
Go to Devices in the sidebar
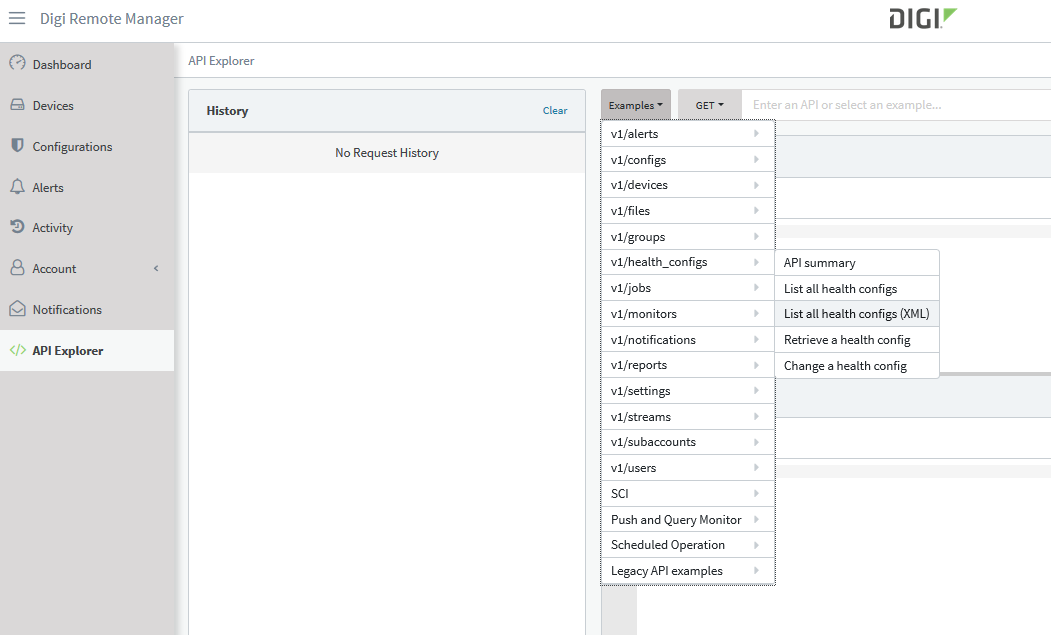coord(87,105)
